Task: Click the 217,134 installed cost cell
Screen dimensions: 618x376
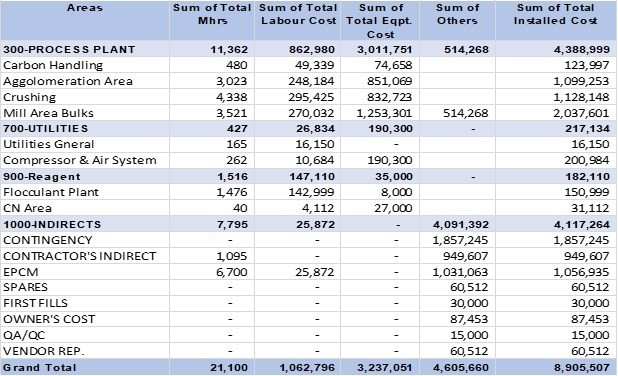Action: [x=587, y=129]
